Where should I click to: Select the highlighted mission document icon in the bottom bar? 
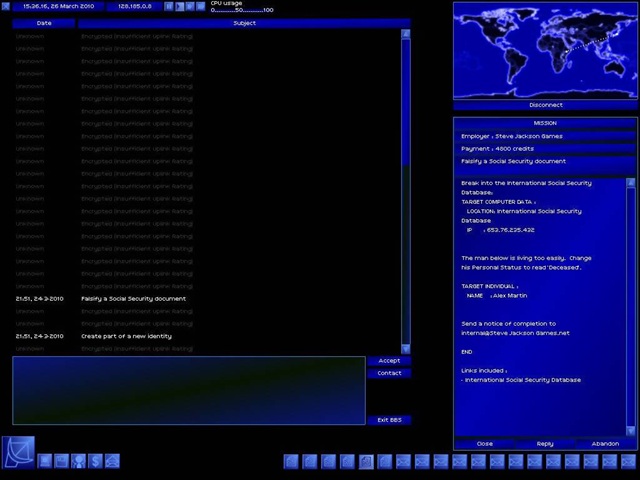(366, 461)
